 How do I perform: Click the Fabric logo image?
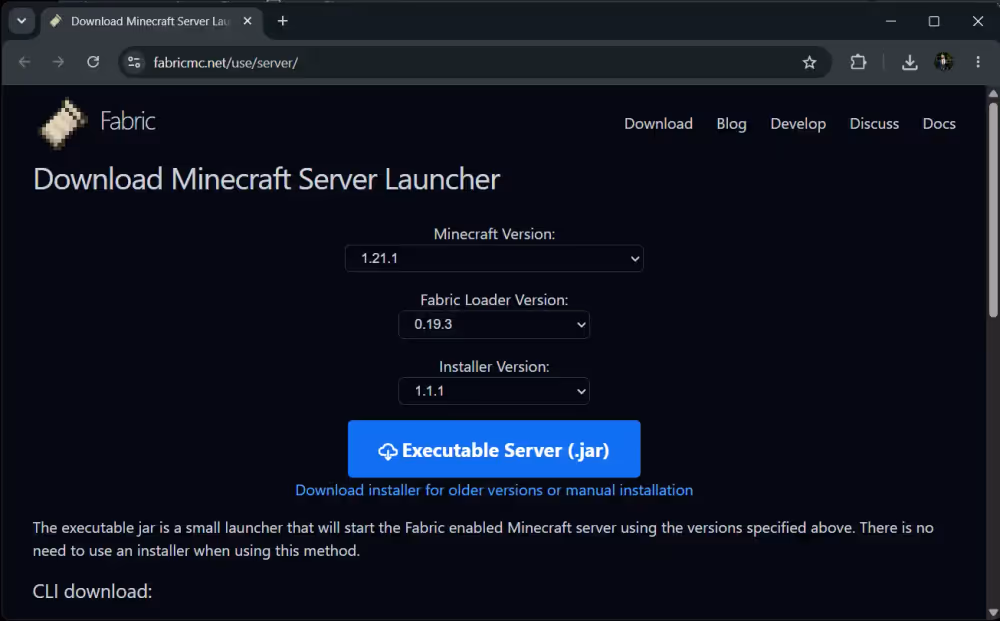(x=62, y=123)
